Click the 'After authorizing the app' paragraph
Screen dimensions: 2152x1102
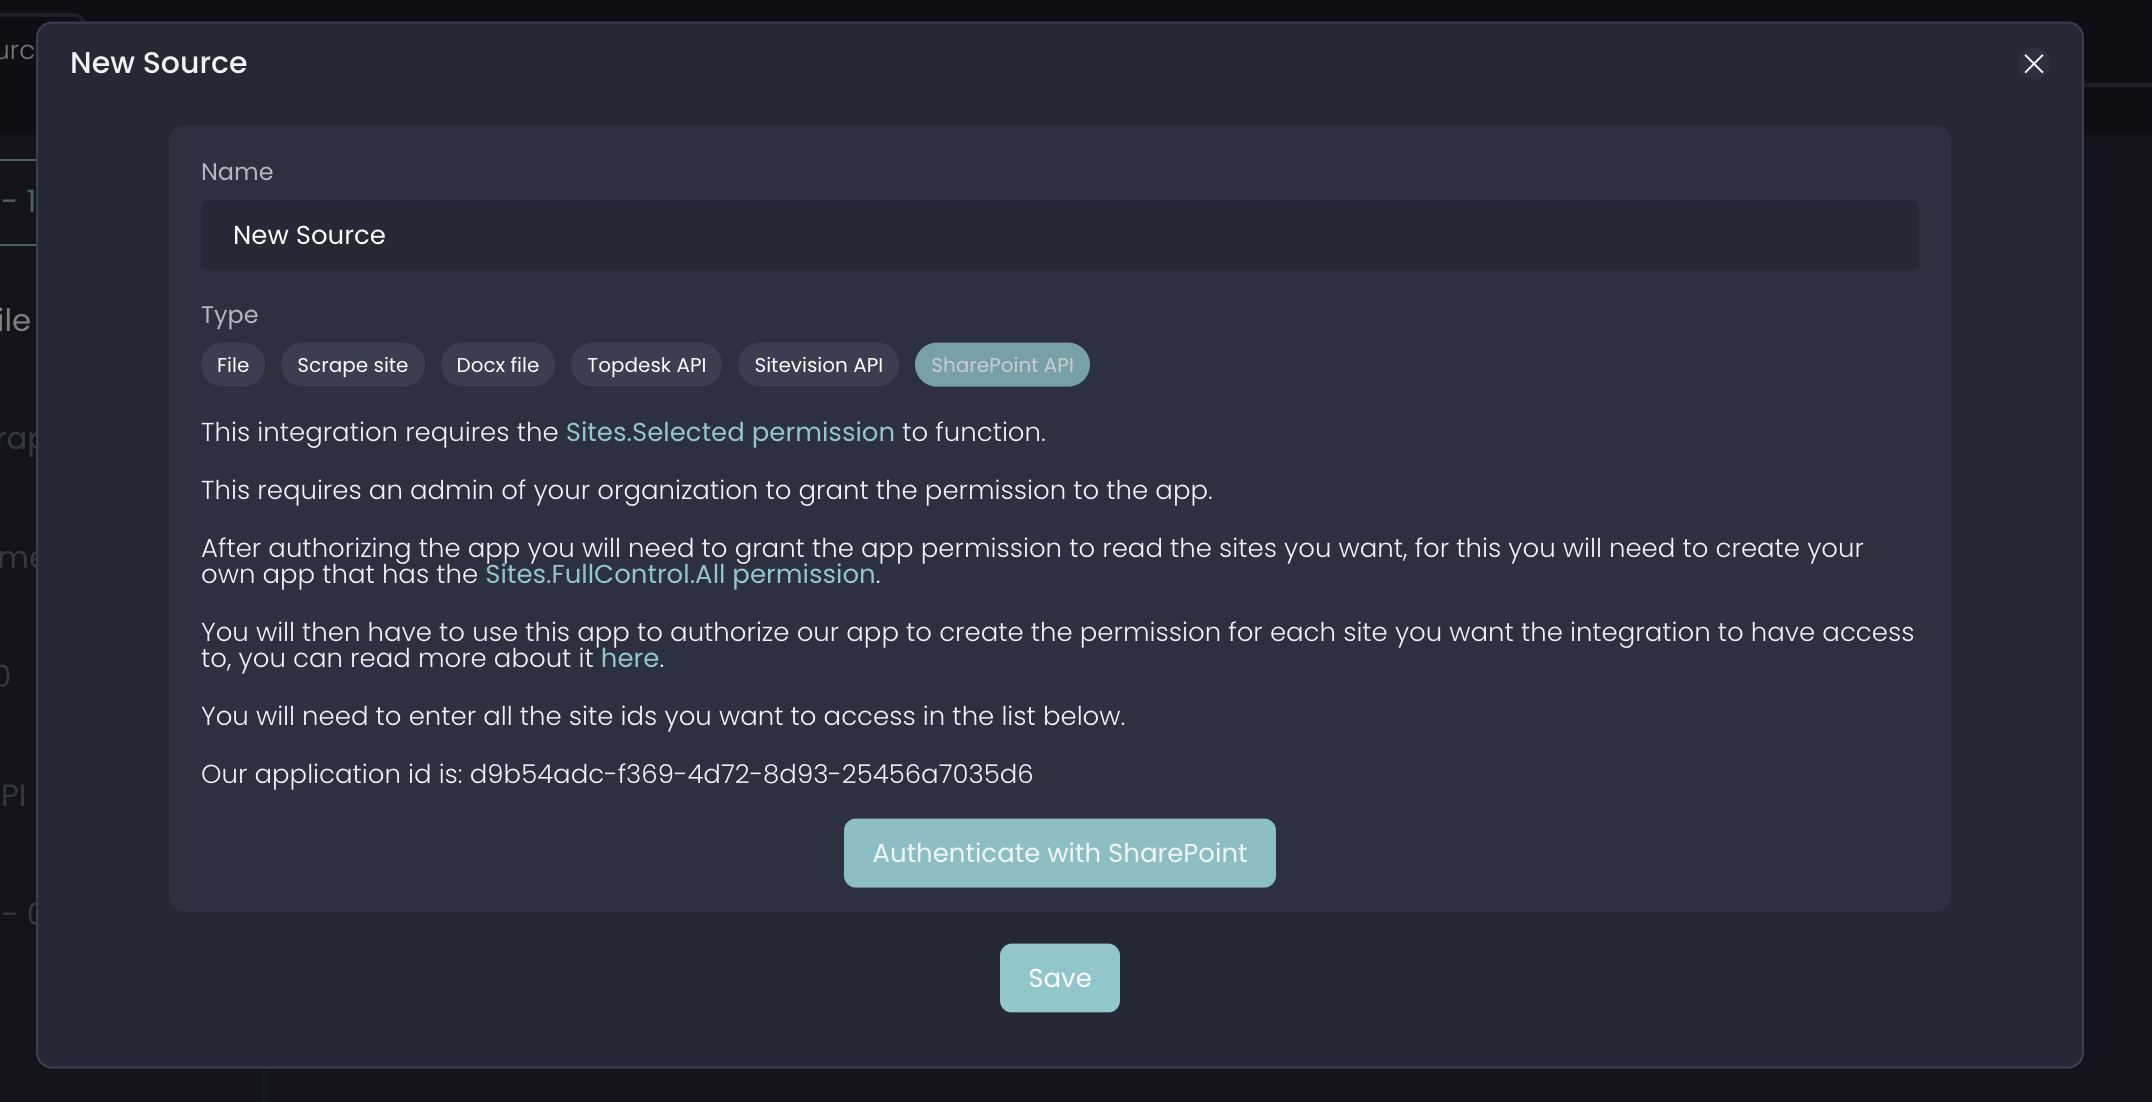click(x=1031, y=549)
